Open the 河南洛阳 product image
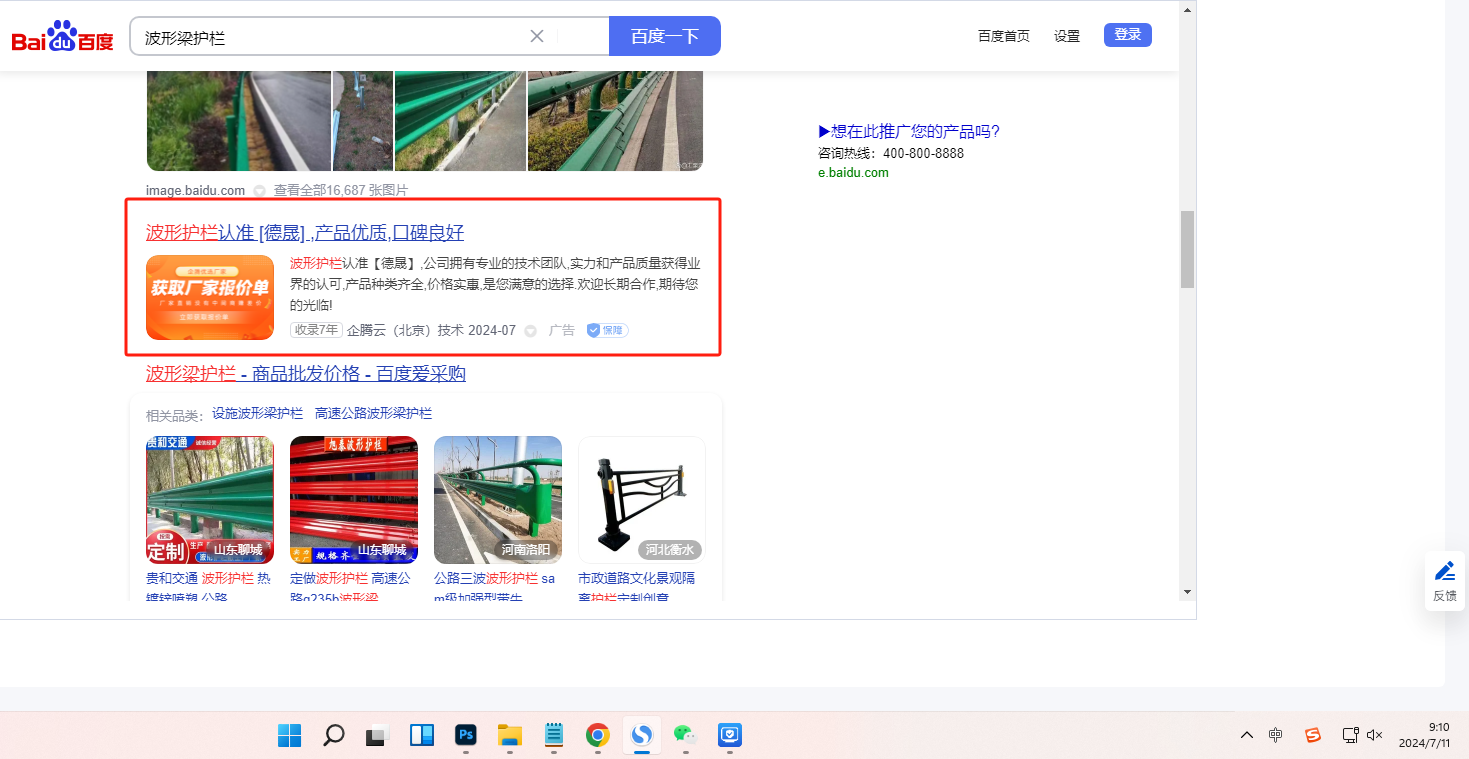Screen dimensions: 1469x759 coord(498,500)
